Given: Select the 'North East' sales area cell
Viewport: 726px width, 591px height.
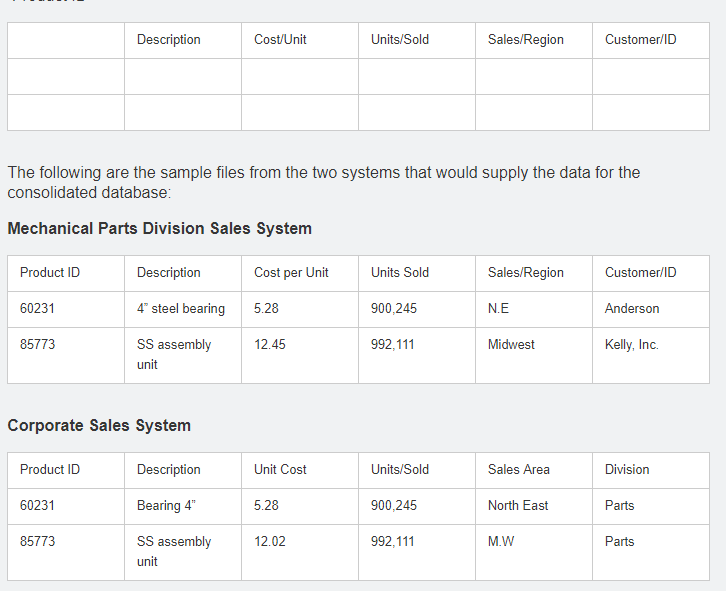Looking at the screenshot, I should coord(518,506).
